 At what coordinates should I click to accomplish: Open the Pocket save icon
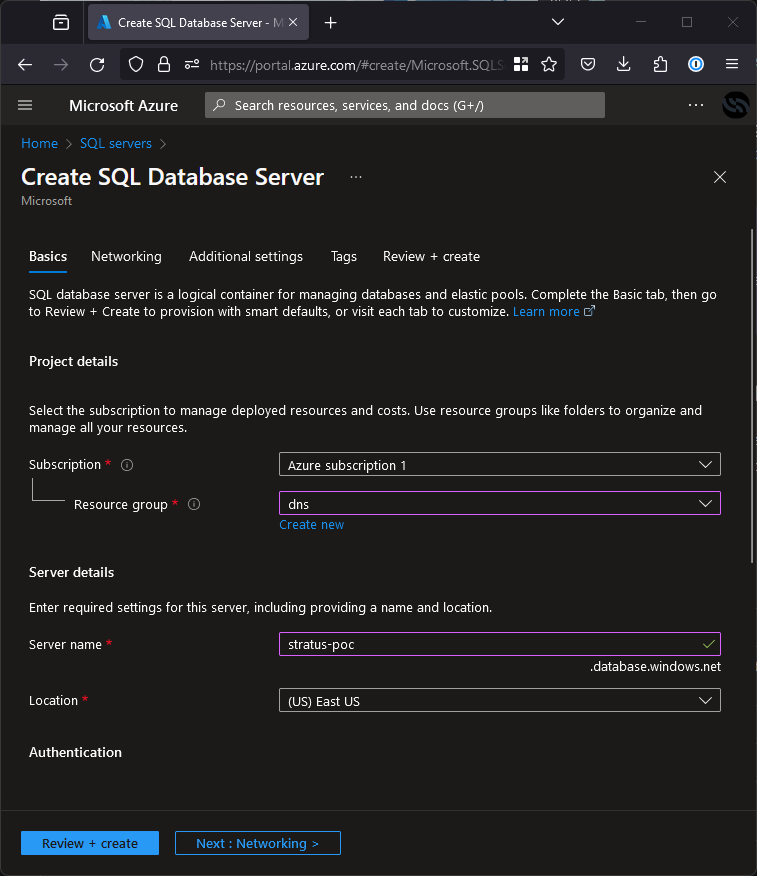pyautogui.click(x=588, y=65)
